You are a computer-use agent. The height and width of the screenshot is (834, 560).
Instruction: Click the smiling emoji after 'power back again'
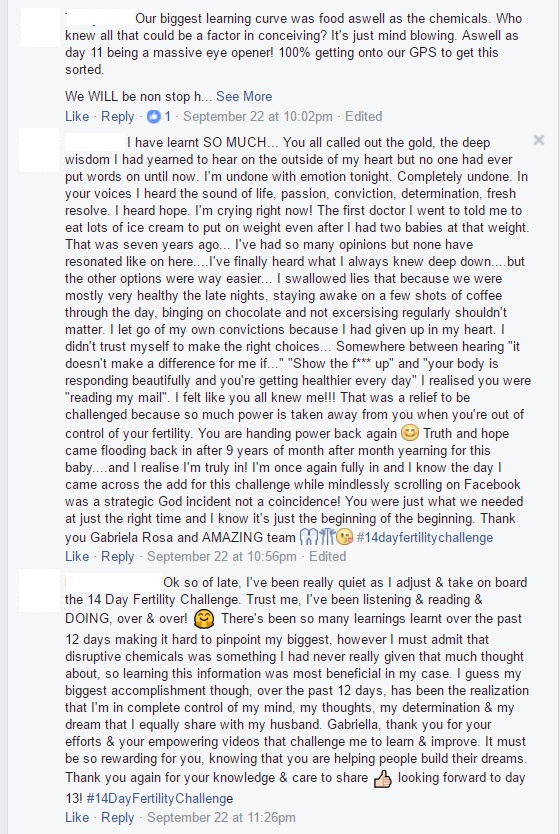[x=409, y=433]
